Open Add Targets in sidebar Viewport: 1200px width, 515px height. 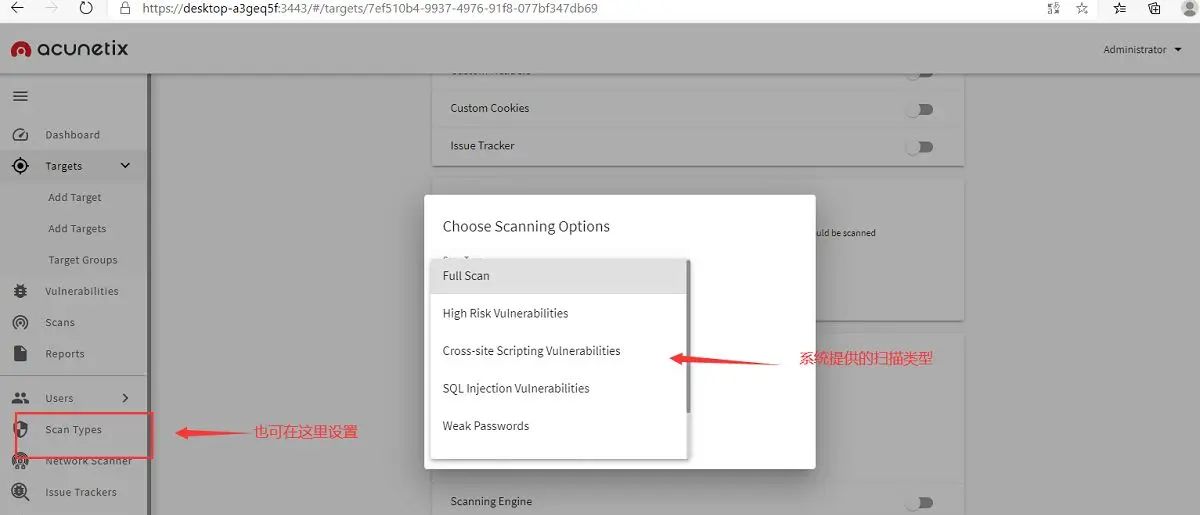click(77, 229)
